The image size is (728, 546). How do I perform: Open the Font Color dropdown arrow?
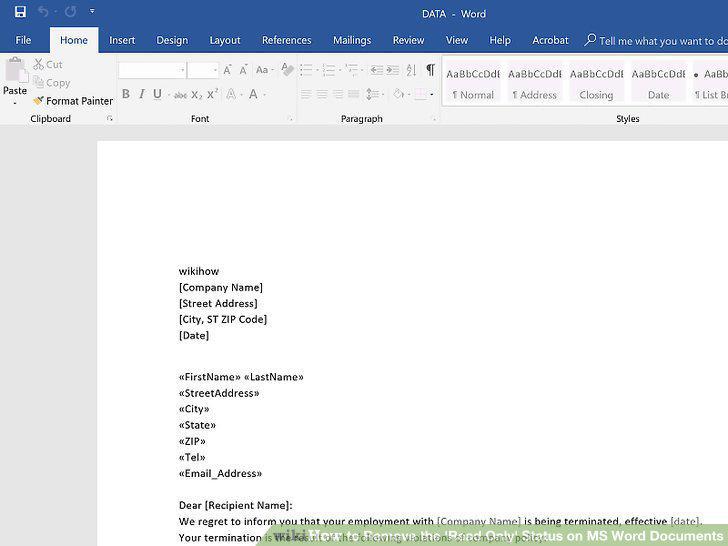click(x=265, y=95)
